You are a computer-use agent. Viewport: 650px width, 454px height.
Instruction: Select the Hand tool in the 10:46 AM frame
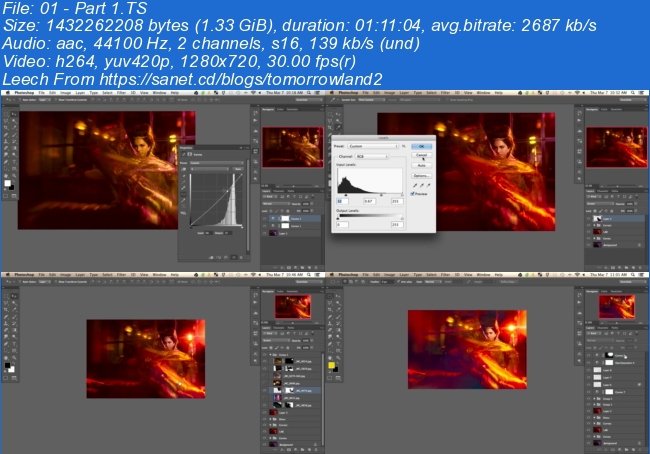(x=6, y=358)
